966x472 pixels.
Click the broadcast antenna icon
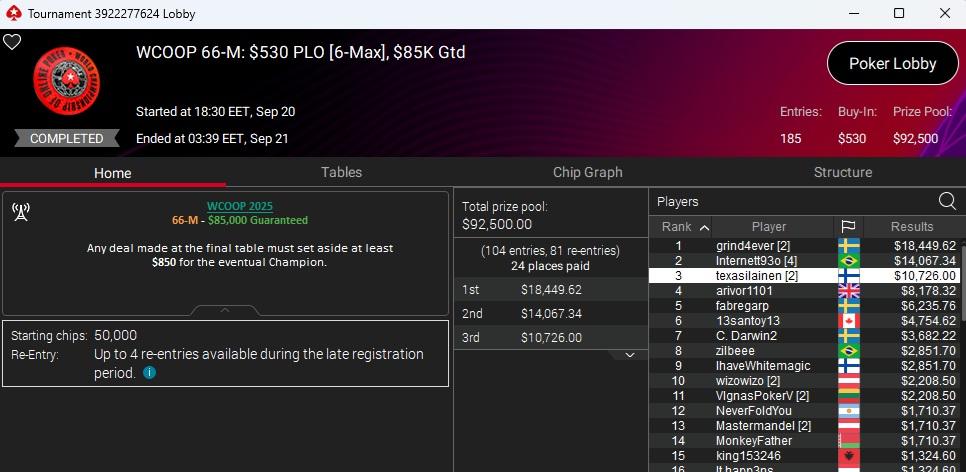click(20, 211)
